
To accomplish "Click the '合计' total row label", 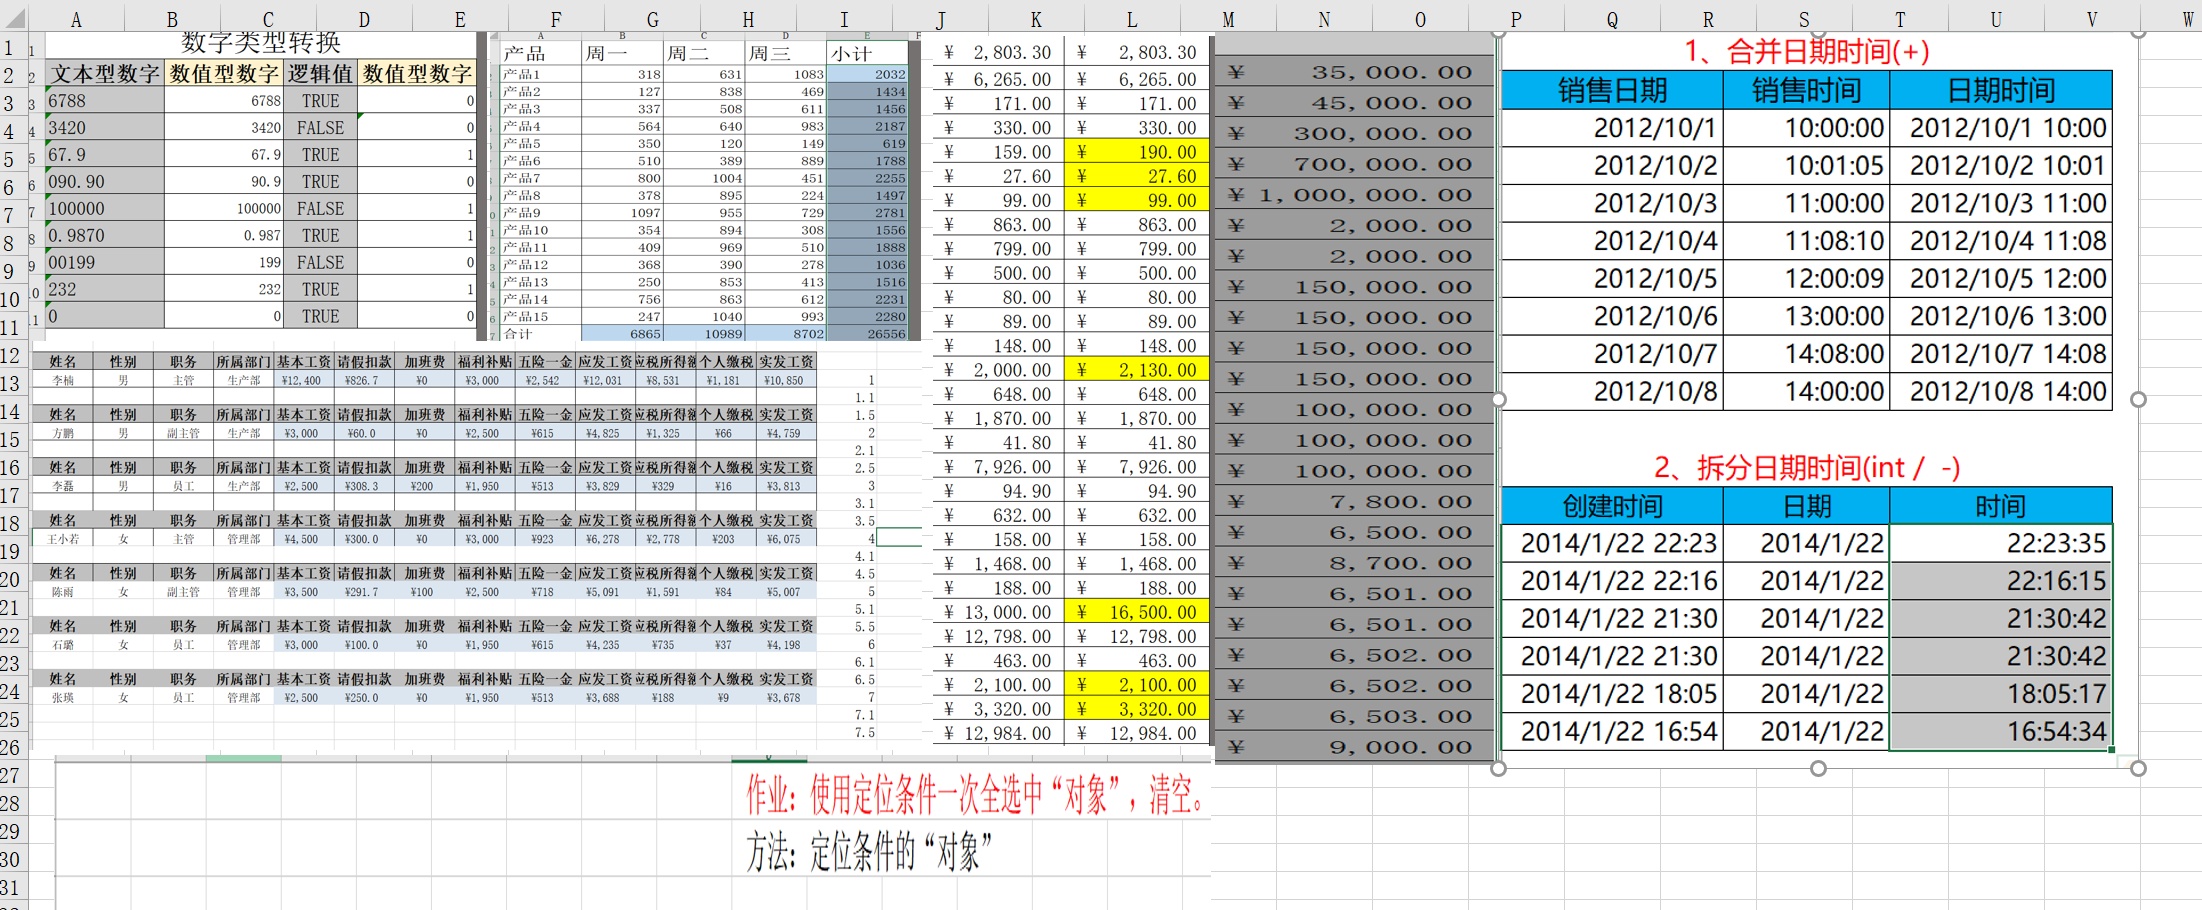I will (x=541, y=334).
